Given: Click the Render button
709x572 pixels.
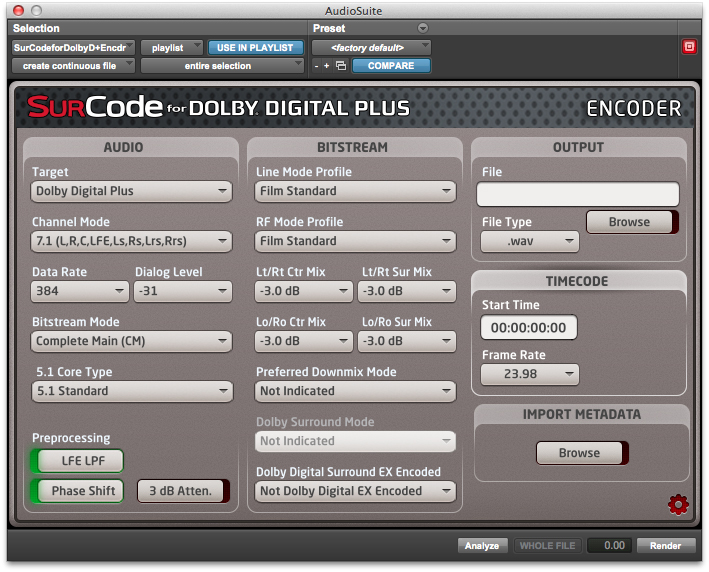Looking at the screenshot, I should [666, 546].
